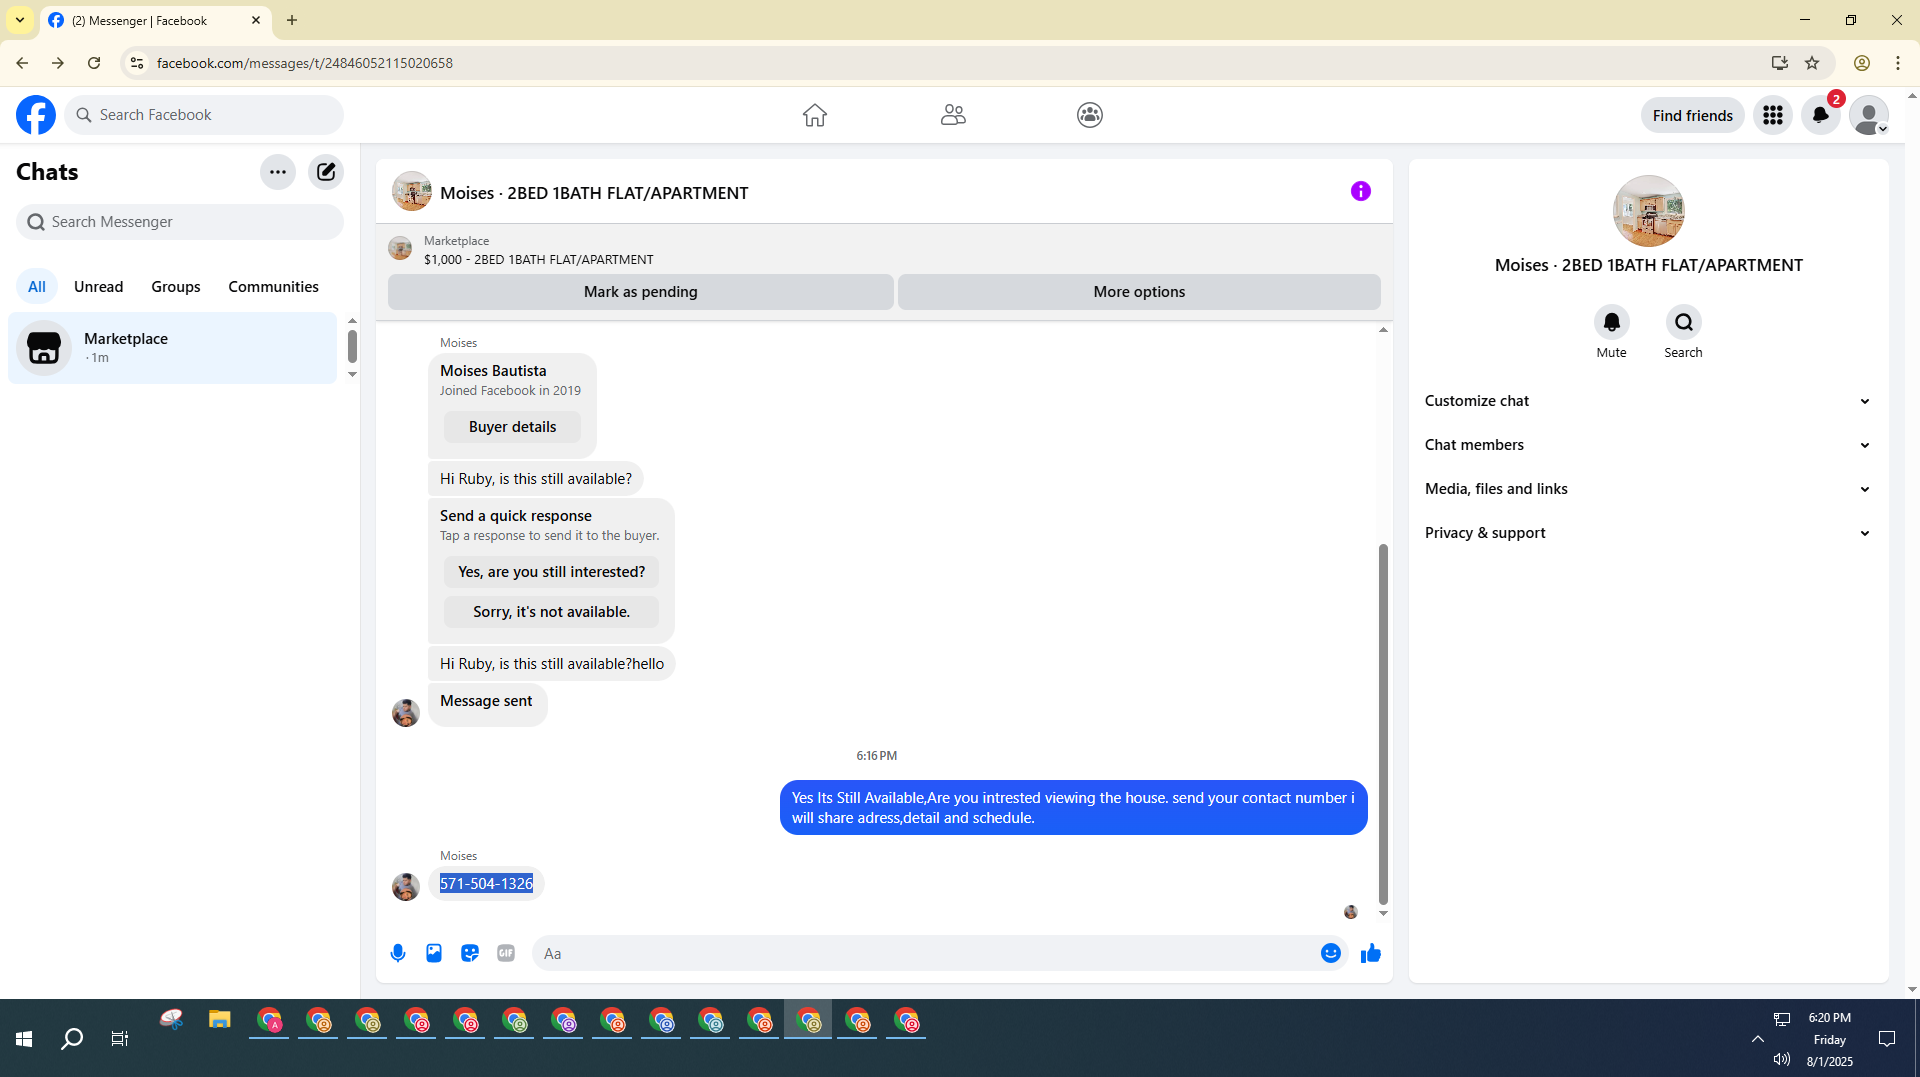
Task: Open Chrome three-dot menu
Action: 1898,63
